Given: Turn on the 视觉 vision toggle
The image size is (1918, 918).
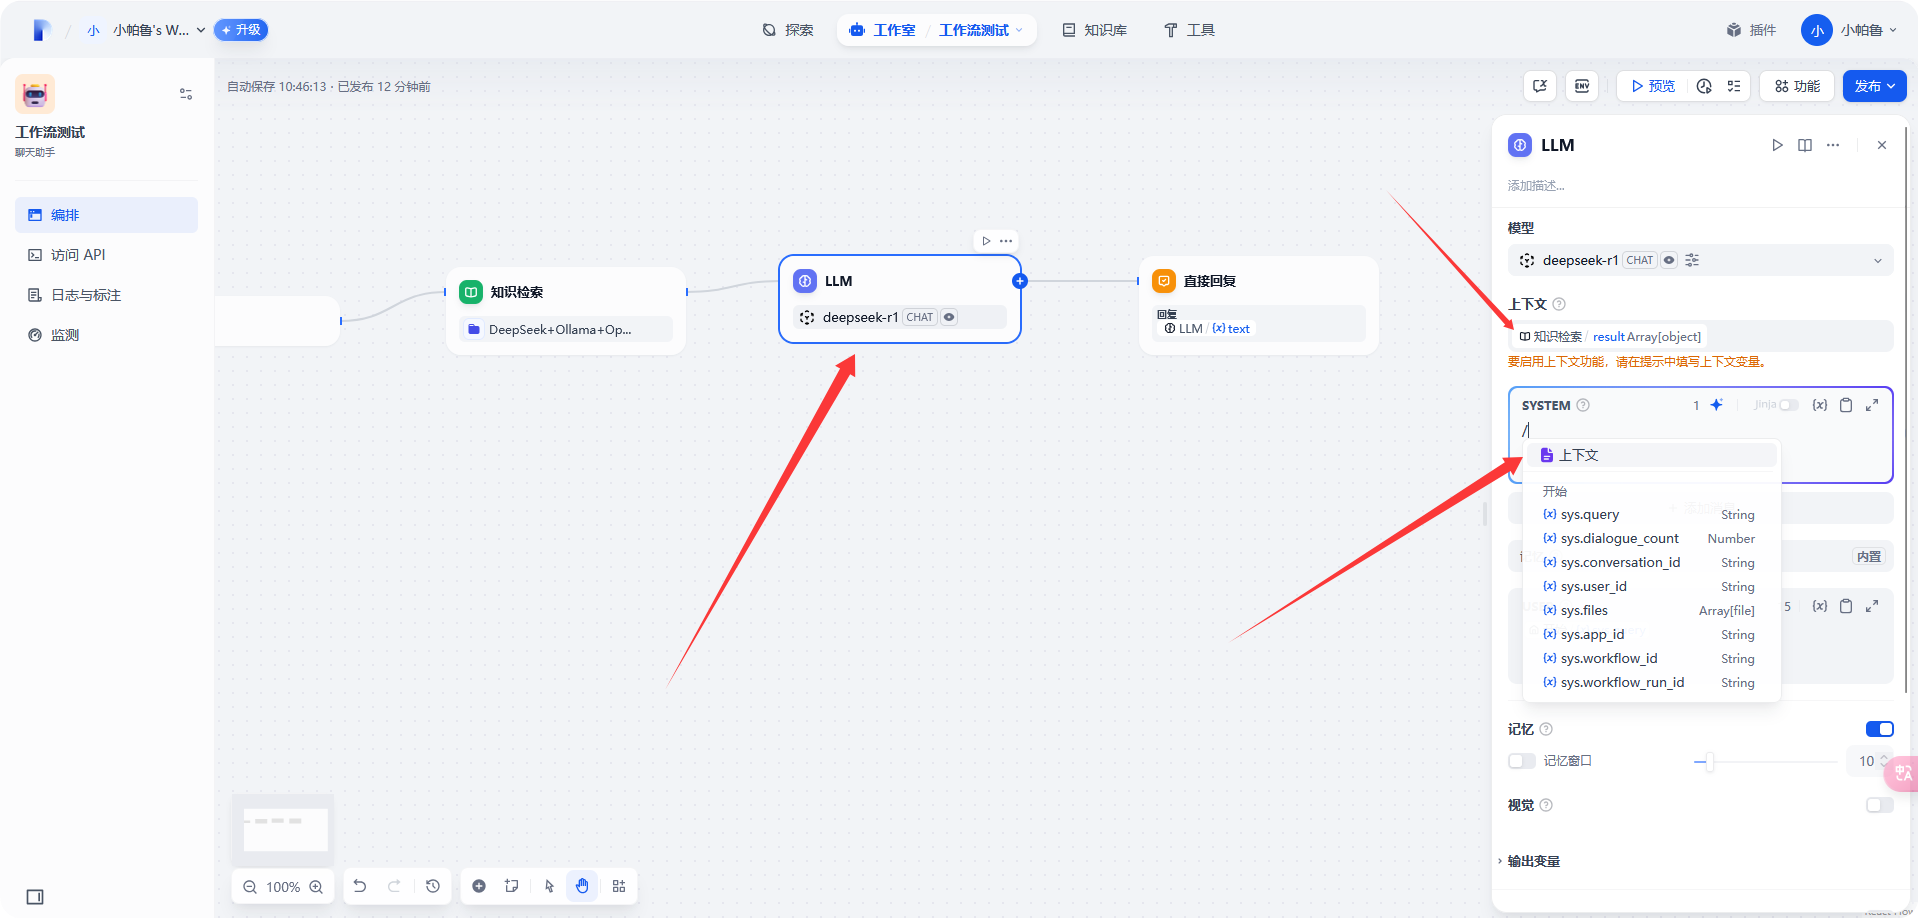Looking at the screenshot, I should pos(1879,805).
